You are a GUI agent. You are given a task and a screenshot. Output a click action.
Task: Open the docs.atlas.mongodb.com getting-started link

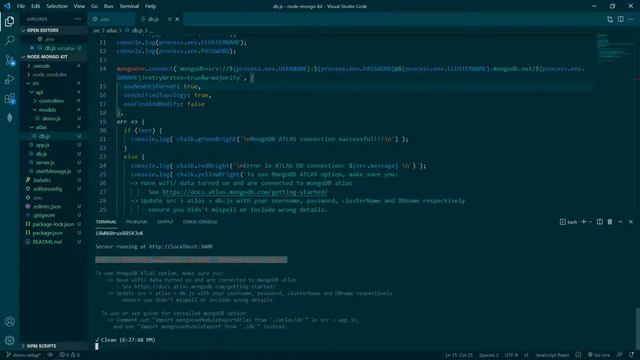244,192
